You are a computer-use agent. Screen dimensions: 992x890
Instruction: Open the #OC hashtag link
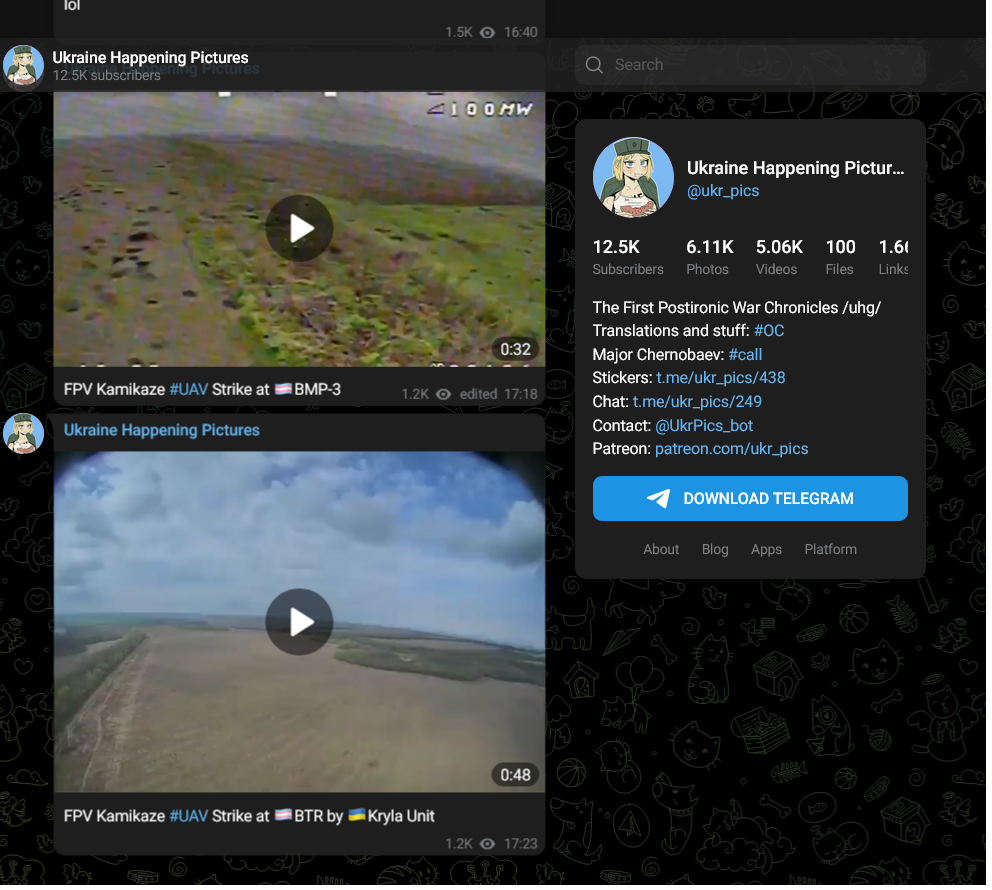[769, 331]
